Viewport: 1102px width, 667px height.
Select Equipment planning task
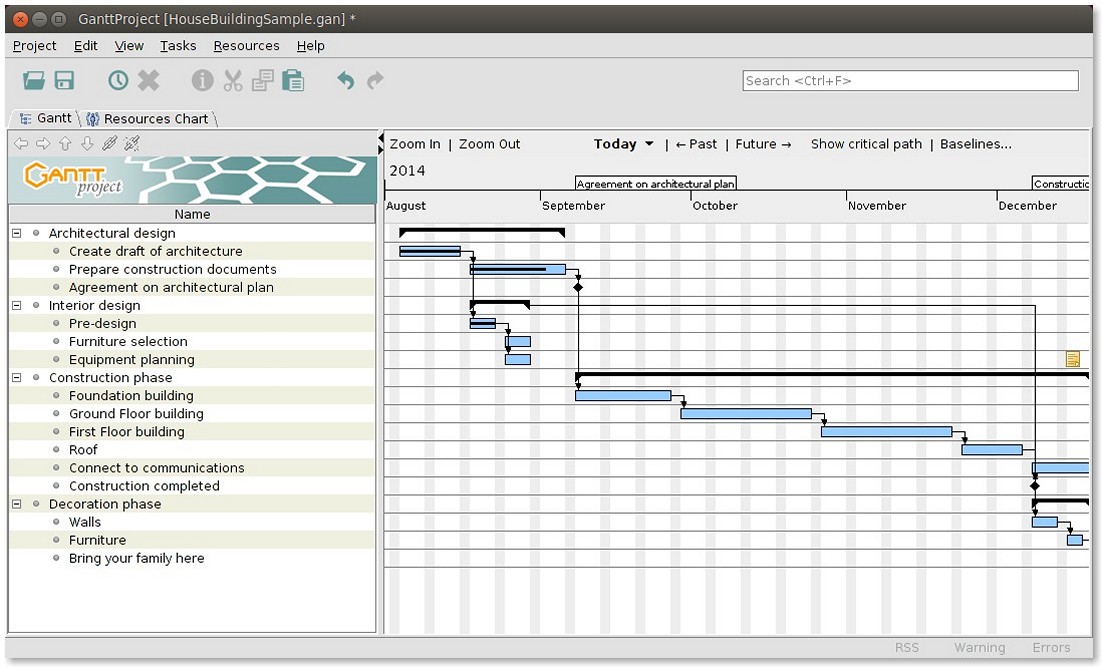[131, 360]
